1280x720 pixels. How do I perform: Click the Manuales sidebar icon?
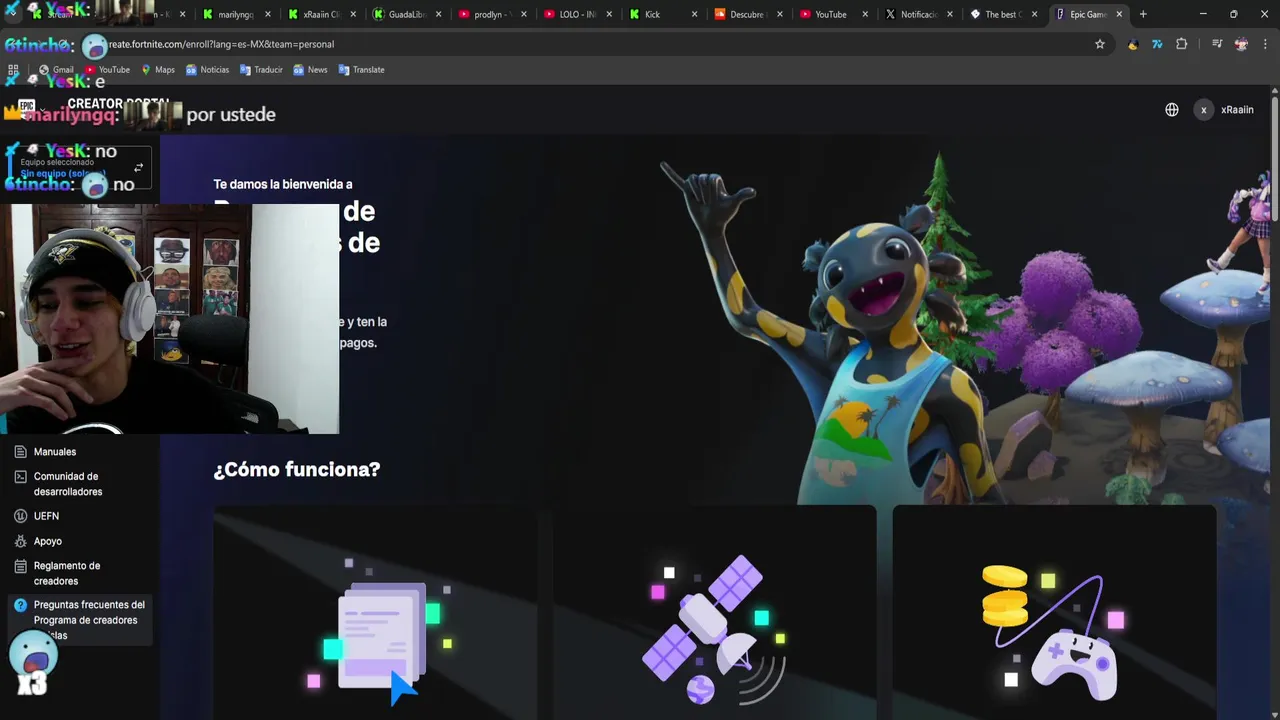20,452
